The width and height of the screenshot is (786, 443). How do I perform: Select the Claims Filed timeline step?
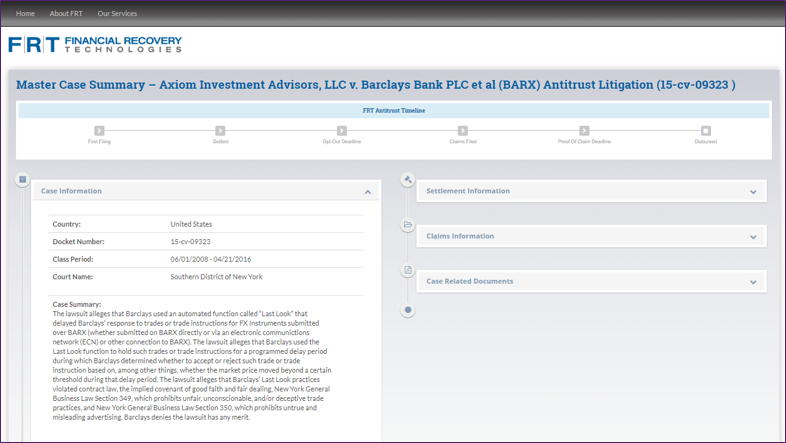pos(463,131)
